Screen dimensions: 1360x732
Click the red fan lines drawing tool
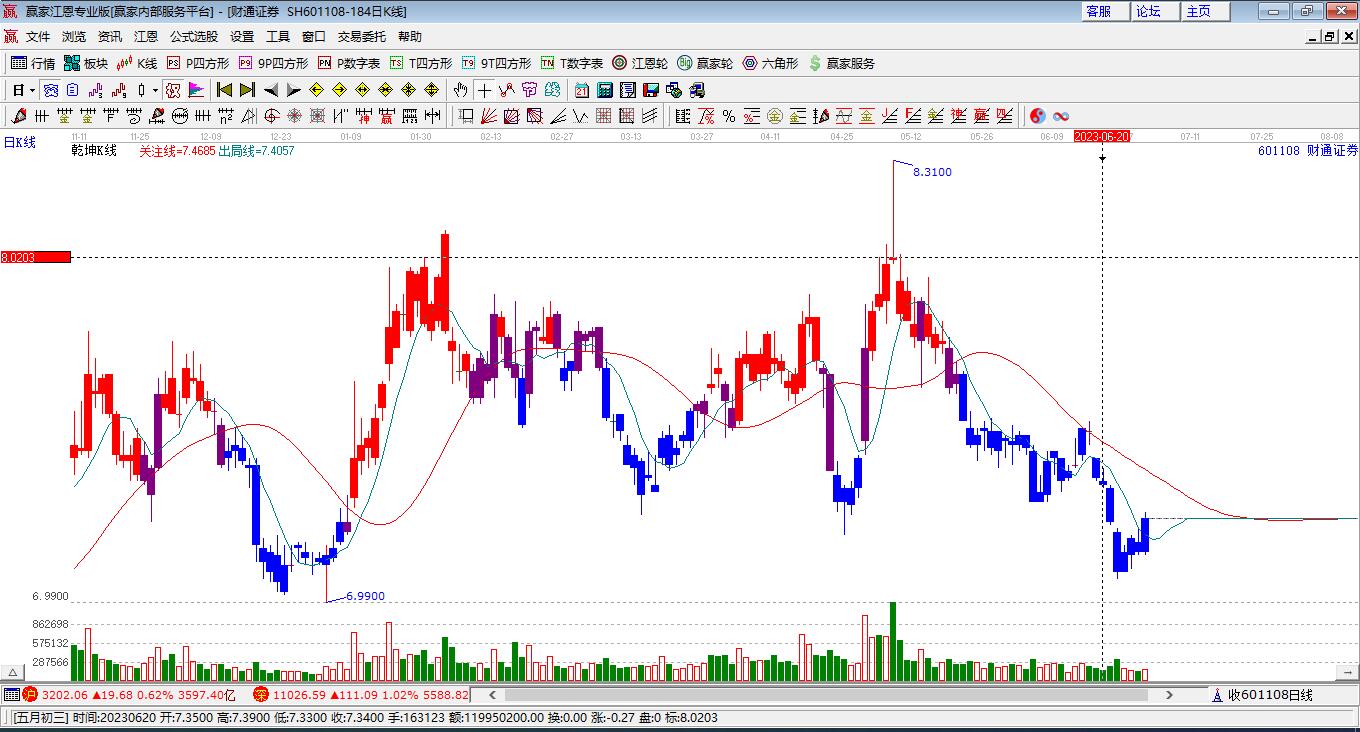(x=488, y=116)
